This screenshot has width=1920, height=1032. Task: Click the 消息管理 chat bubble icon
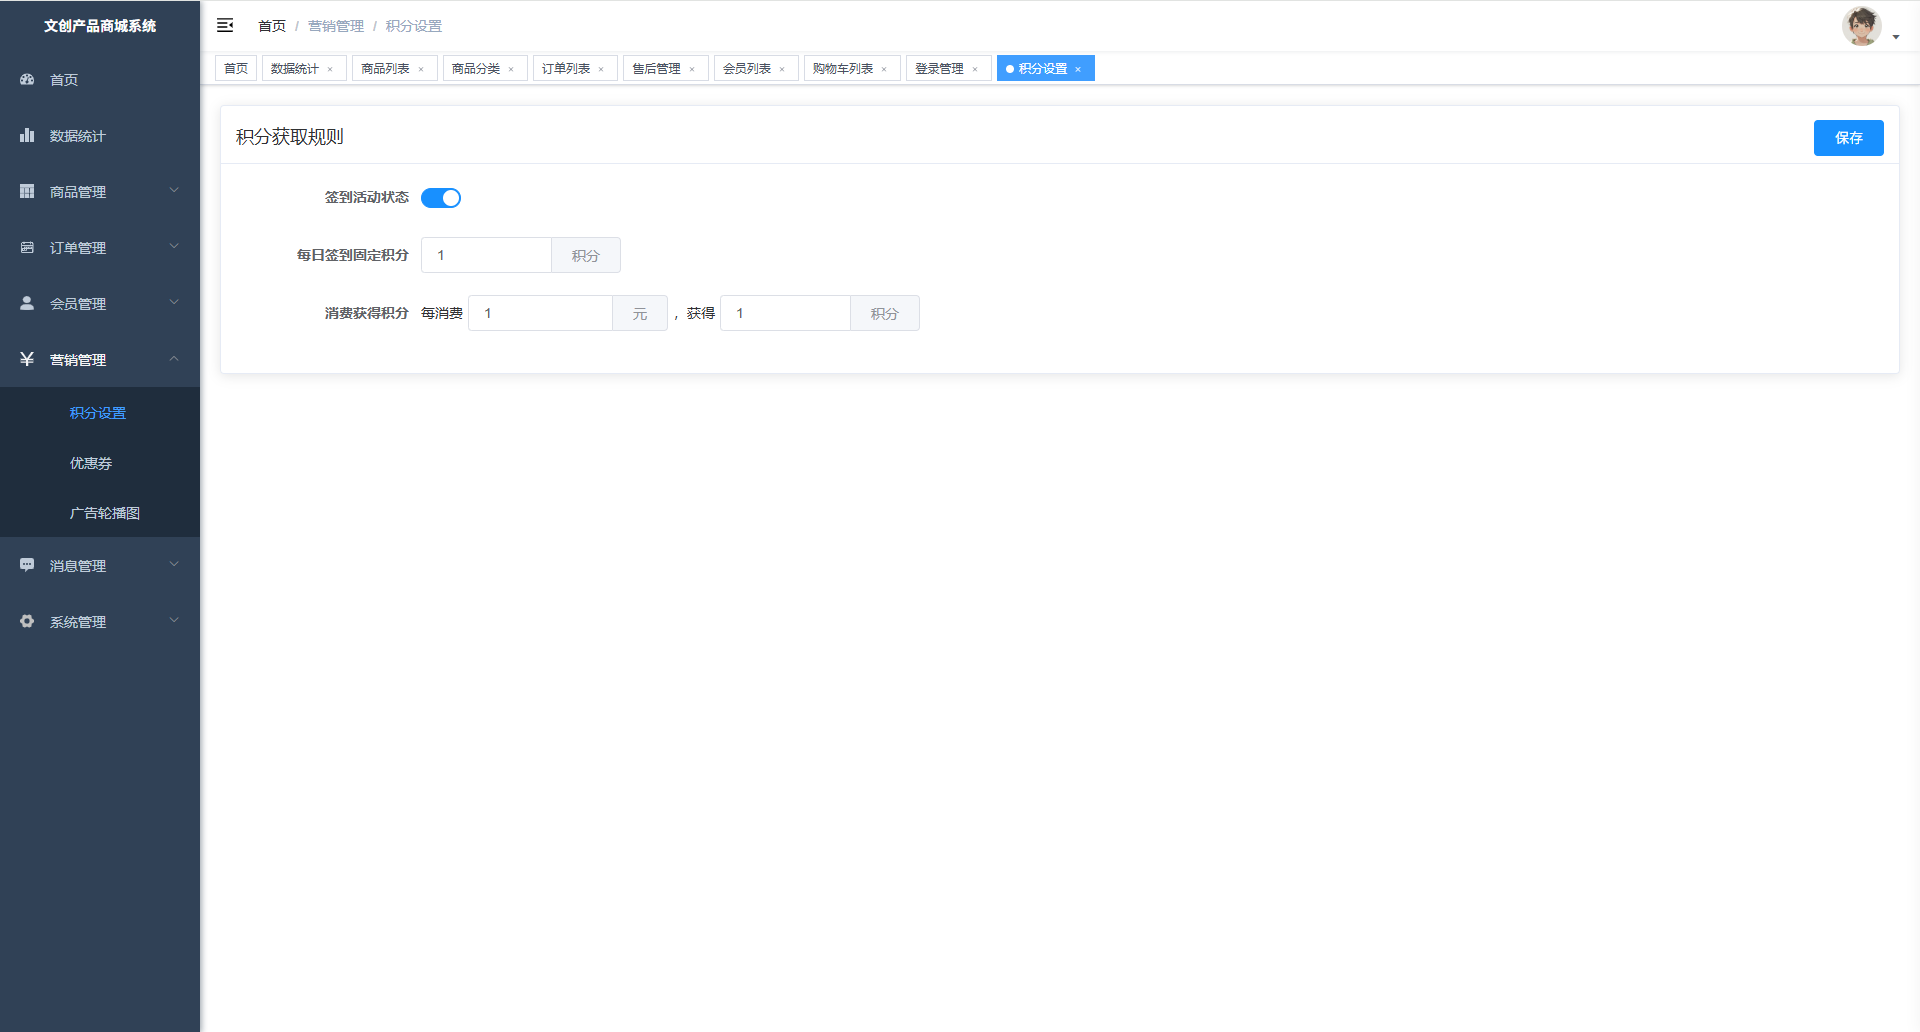[x=27, y=565]
